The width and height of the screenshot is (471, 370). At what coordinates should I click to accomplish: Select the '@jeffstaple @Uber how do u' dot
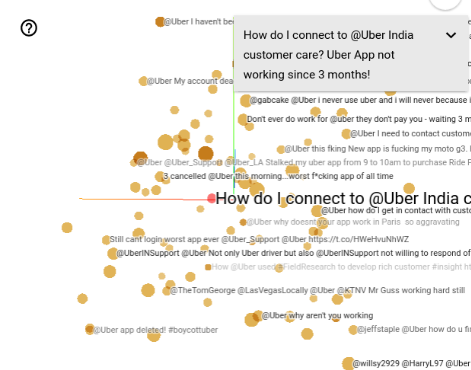[353, 330]
